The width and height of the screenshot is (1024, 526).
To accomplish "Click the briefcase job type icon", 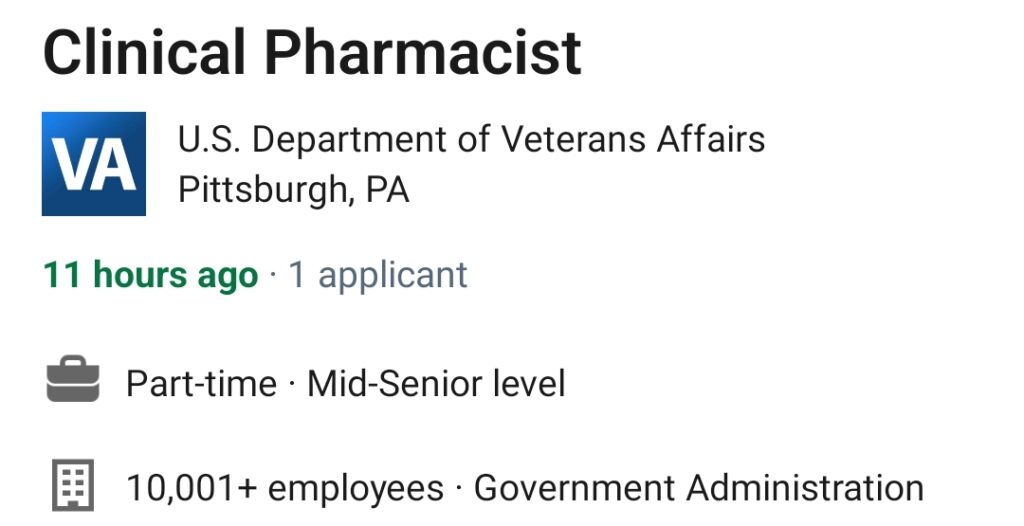I will (x=73, y=379).
